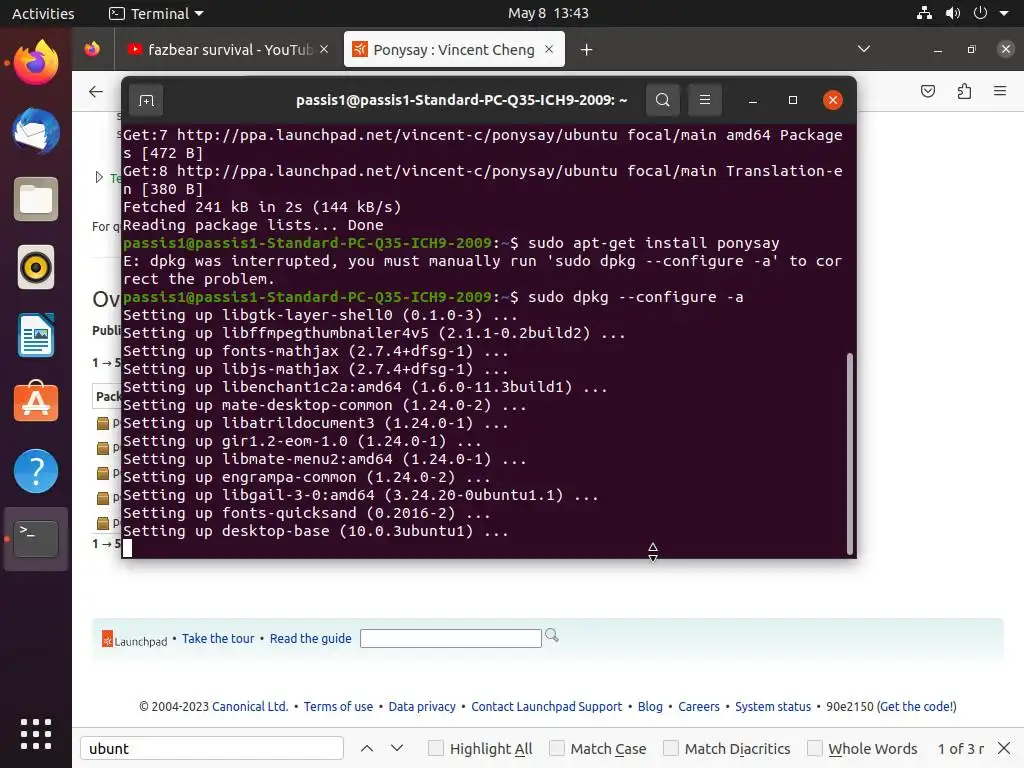Open the Blog footer link
Viewport: 1024px width, 768px height.
click(x=650, y=706)
